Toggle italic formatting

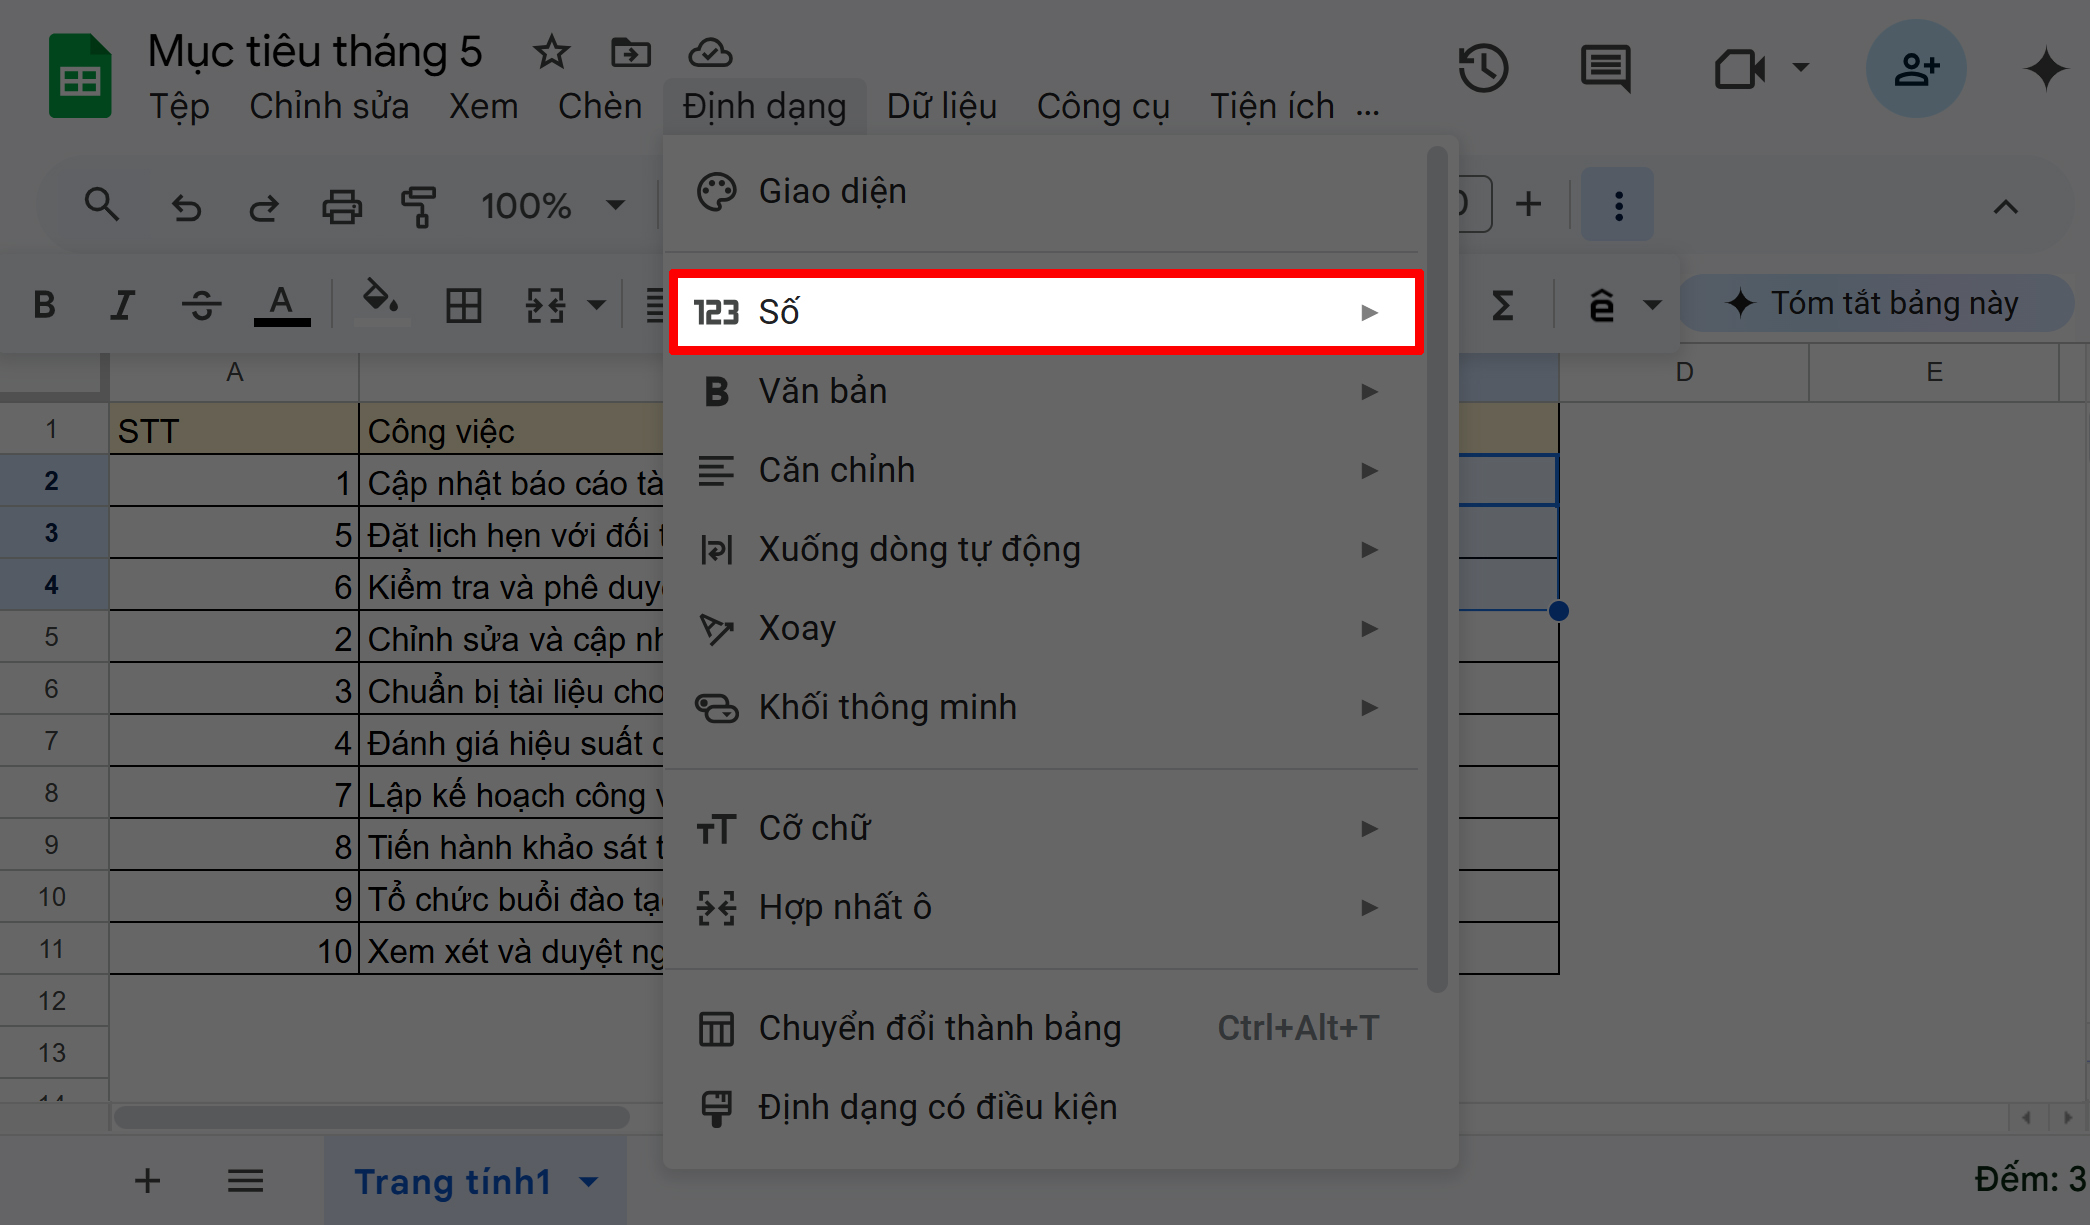(x=122, y=305)
